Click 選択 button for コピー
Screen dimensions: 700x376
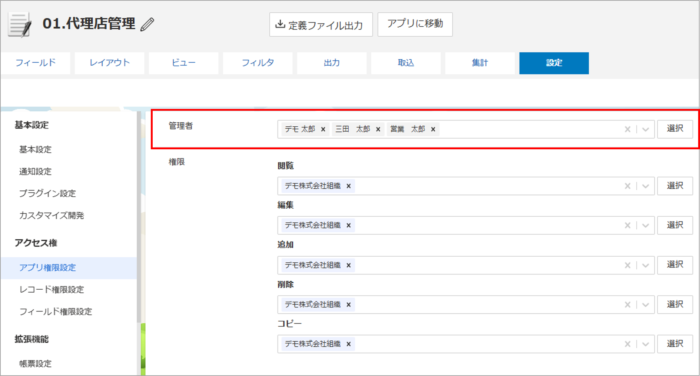675,344
